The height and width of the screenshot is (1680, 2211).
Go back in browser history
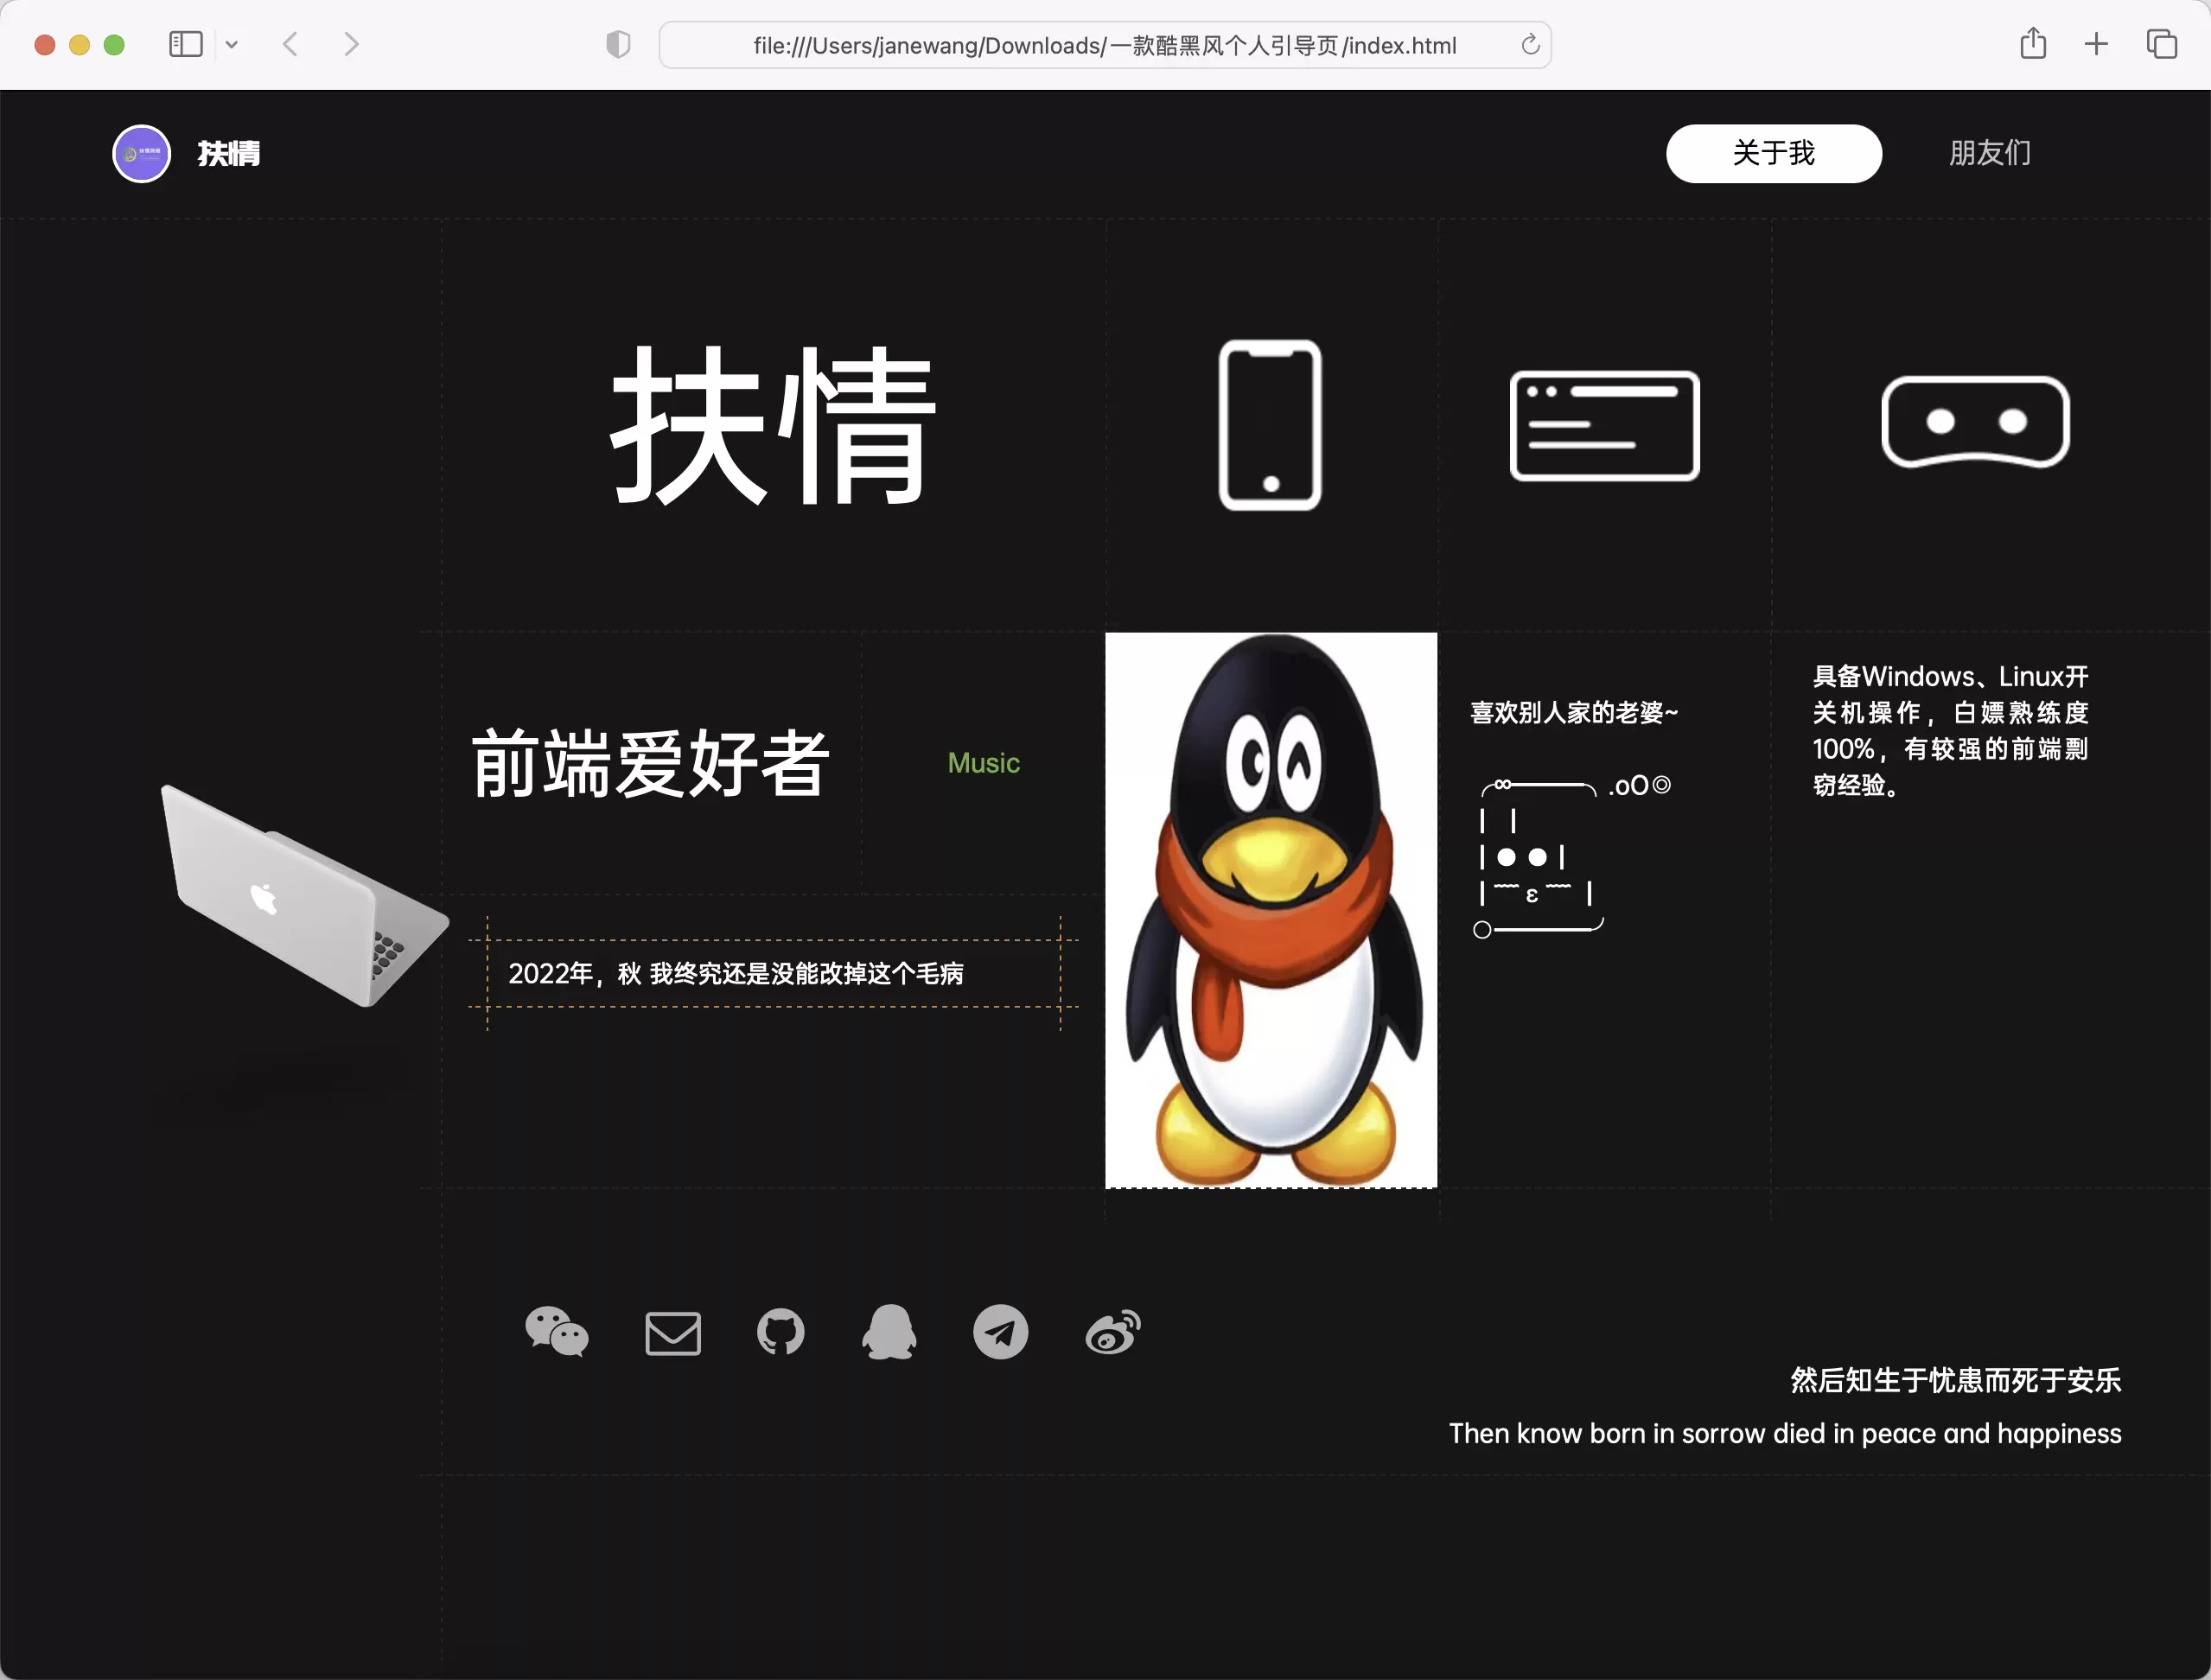[290, 44]
